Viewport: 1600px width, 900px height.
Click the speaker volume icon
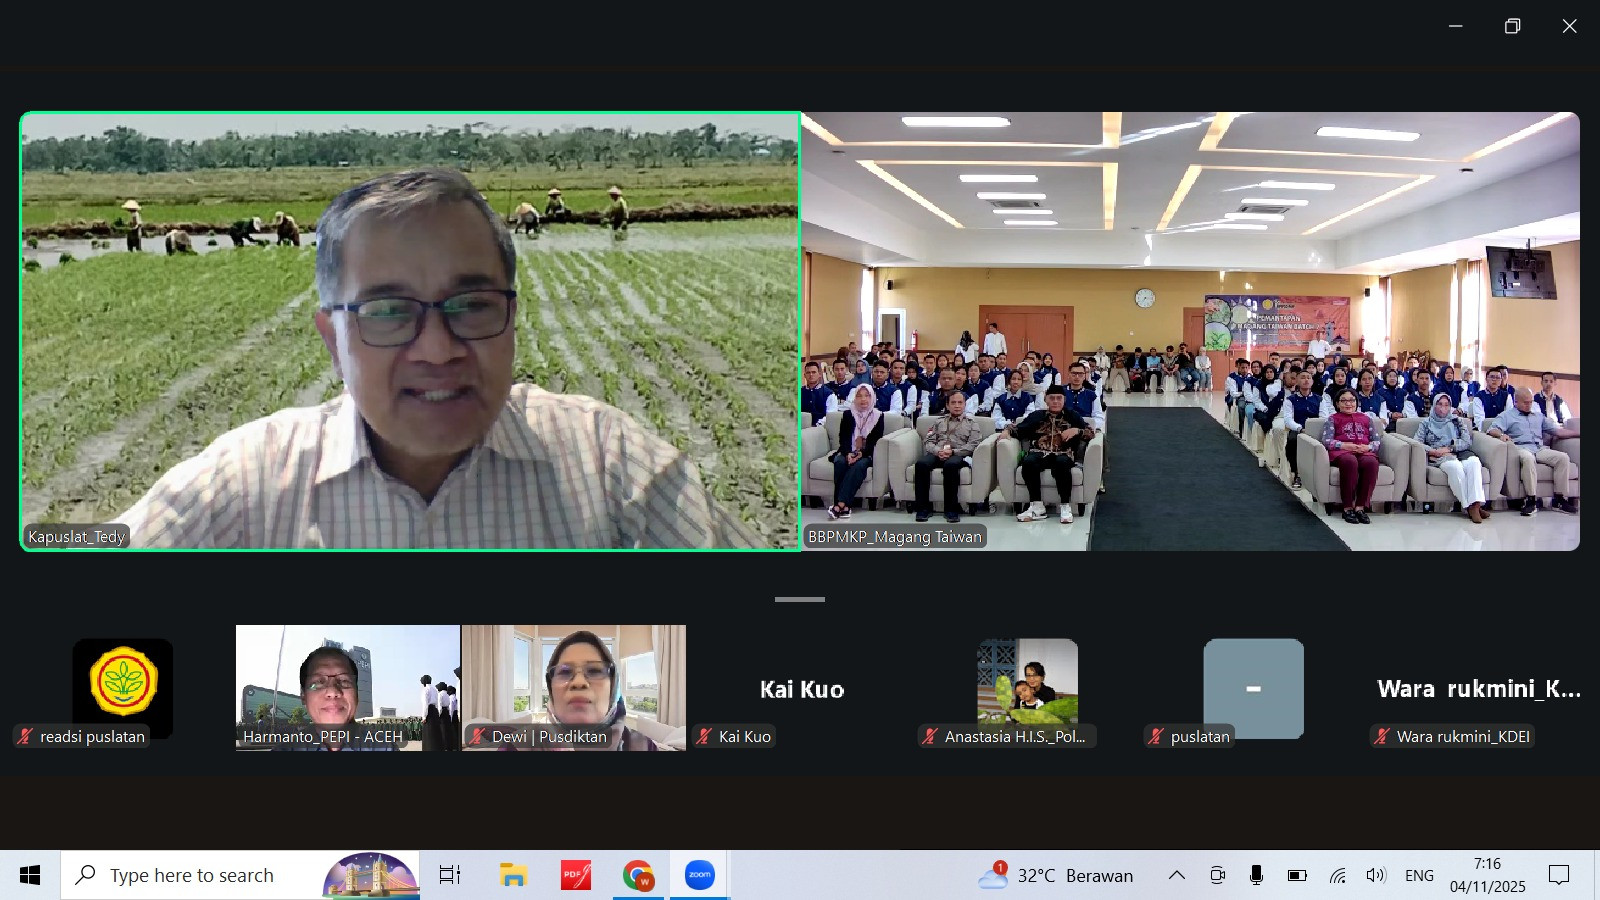click(1376, 875)
